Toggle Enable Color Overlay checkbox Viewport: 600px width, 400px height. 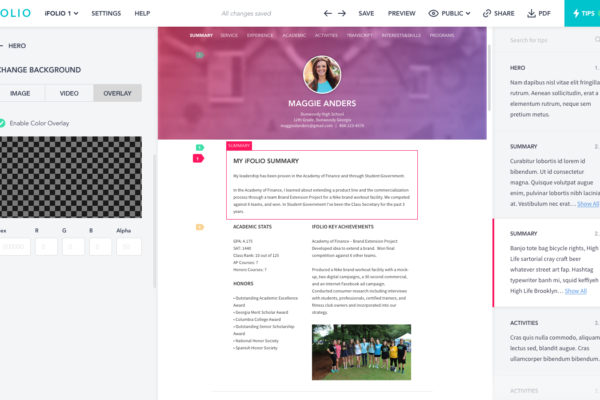click(x=2, y=123)
